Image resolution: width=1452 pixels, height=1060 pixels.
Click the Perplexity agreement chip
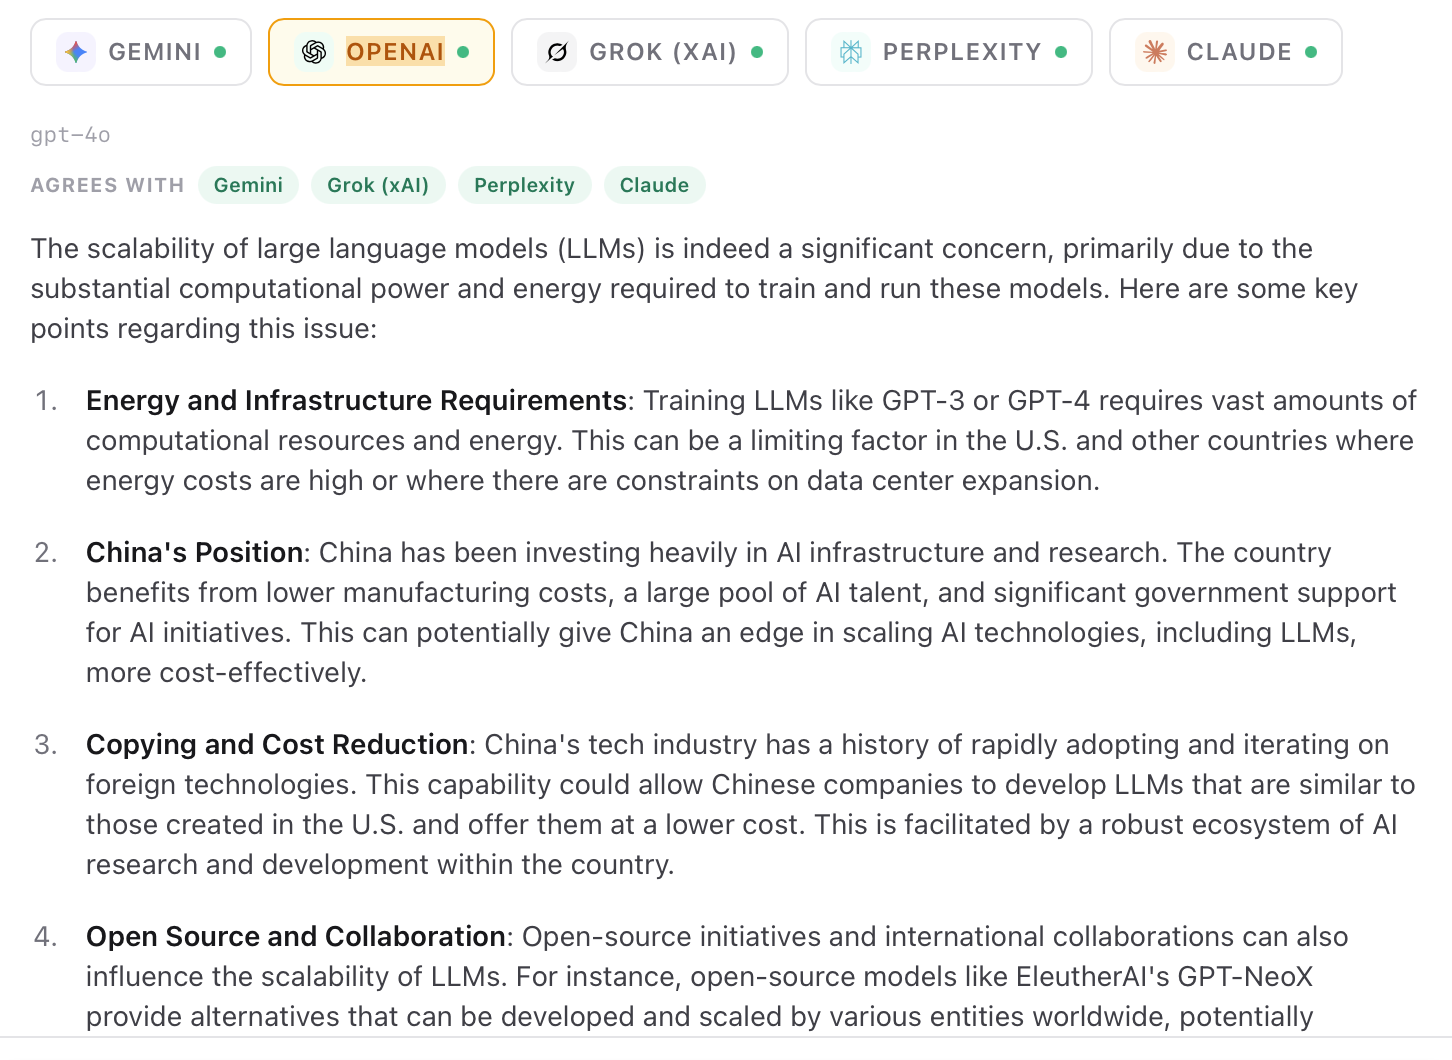[524, 185]
